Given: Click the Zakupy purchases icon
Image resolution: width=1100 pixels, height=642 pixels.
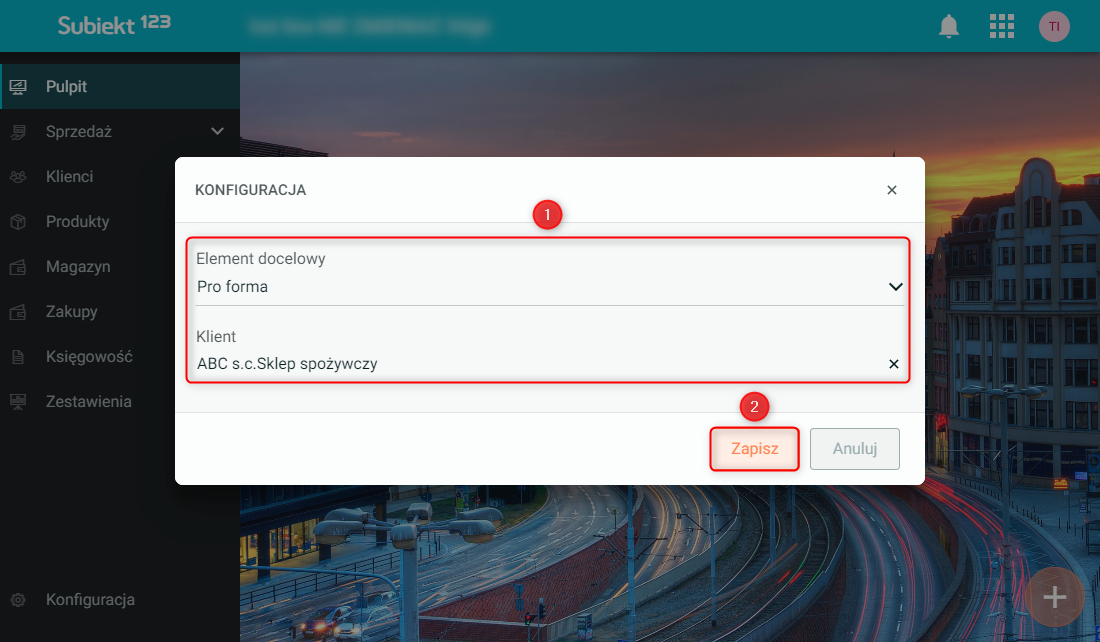Looking at the screenshot, I should (x=18, y=312).
